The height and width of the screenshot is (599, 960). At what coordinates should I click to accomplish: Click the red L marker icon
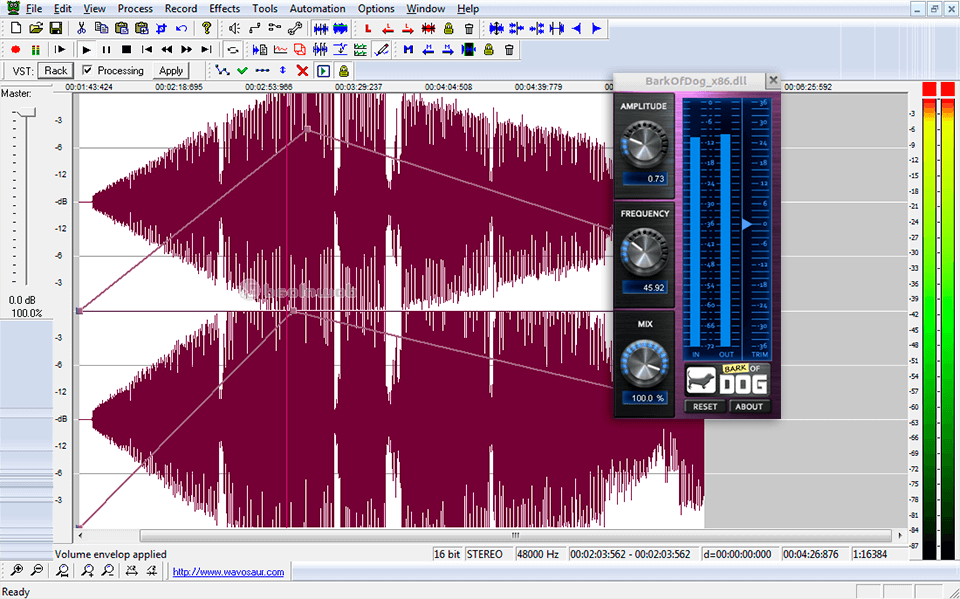click(x=367, y=27)
